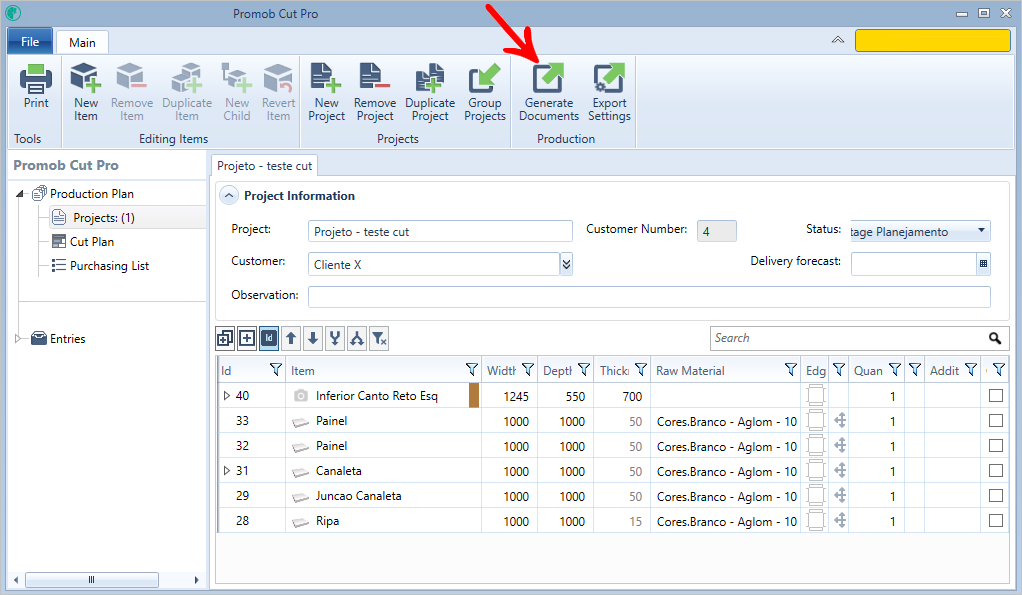Click the edge icon in row 33

click(x=815, y=420)
